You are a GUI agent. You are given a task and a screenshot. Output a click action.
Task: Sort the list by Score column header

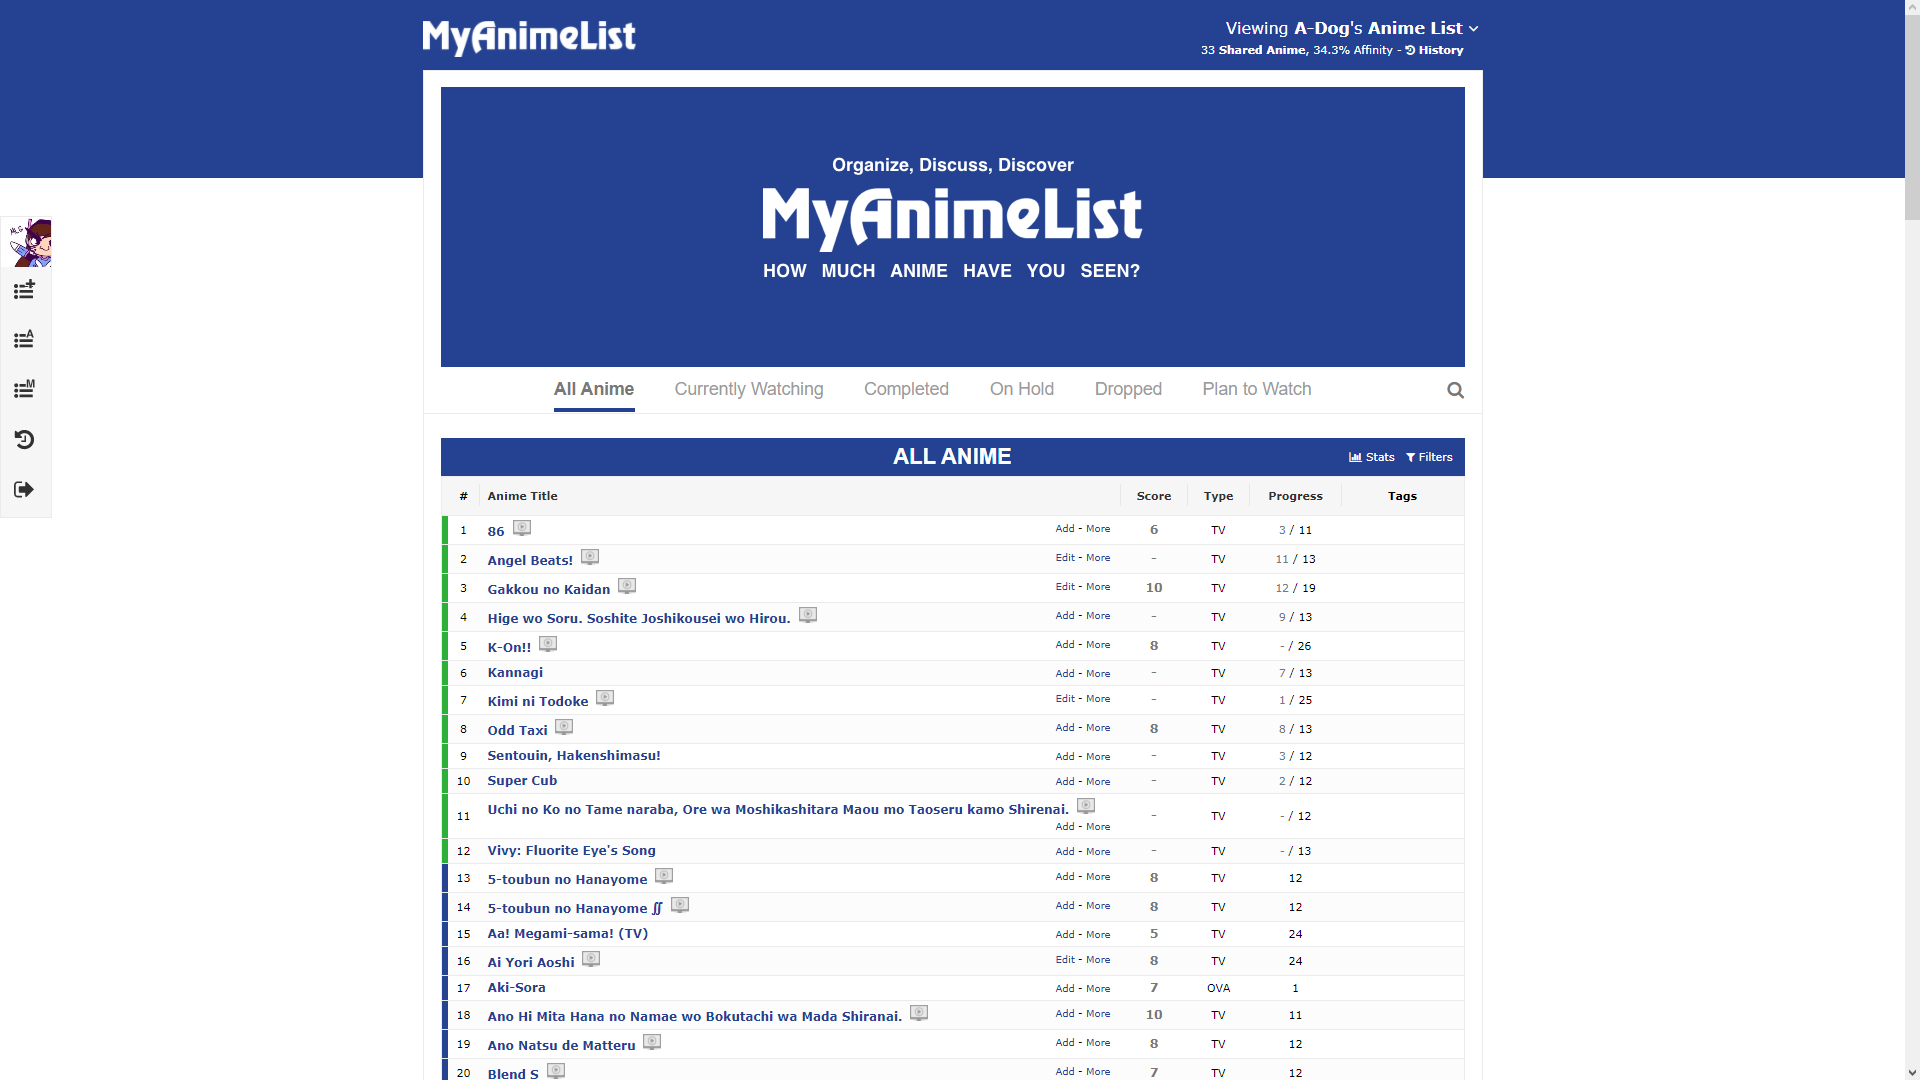[x=1153, y=496]
